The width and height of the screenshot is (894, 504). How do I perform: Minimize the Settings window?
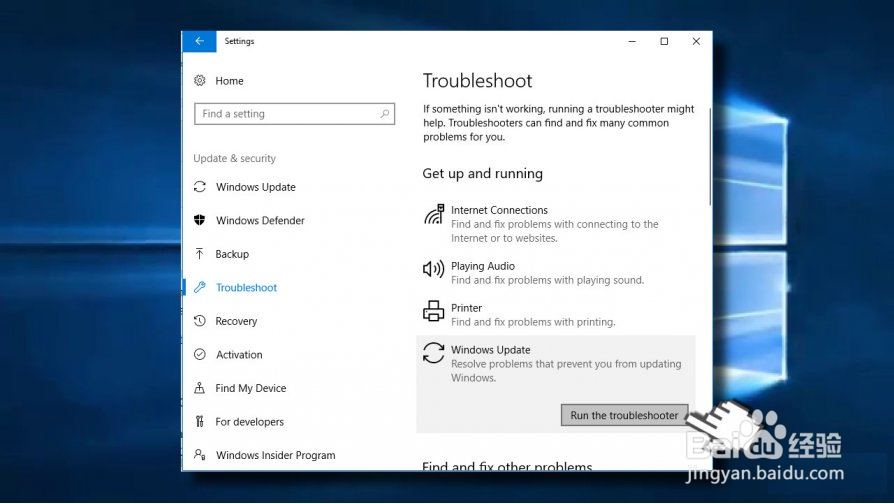coord(632,41)
